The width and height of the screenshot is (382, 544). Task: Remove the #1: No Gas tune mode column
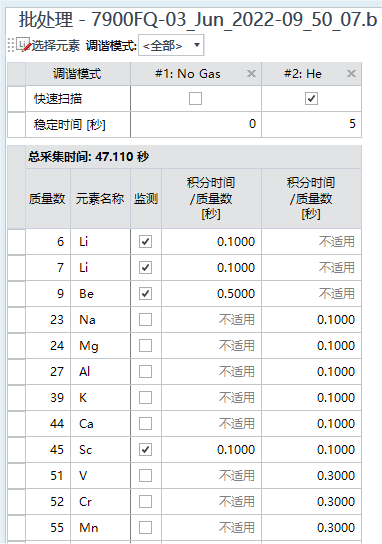click(251, 74)
